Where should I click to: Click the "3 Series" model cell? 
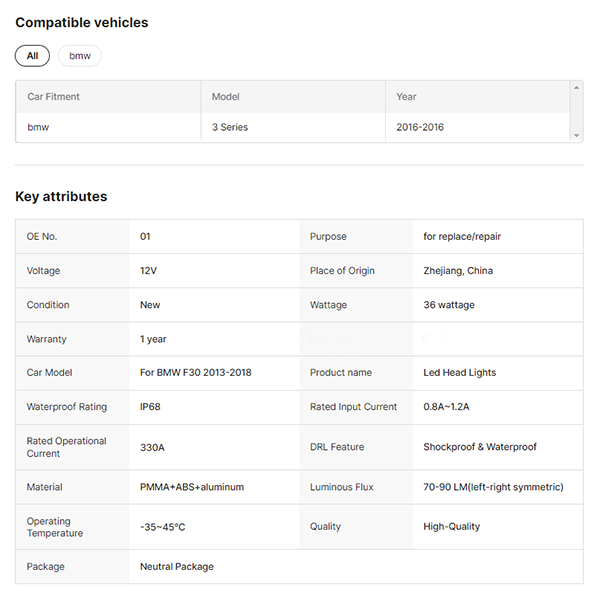click(230, 127)
